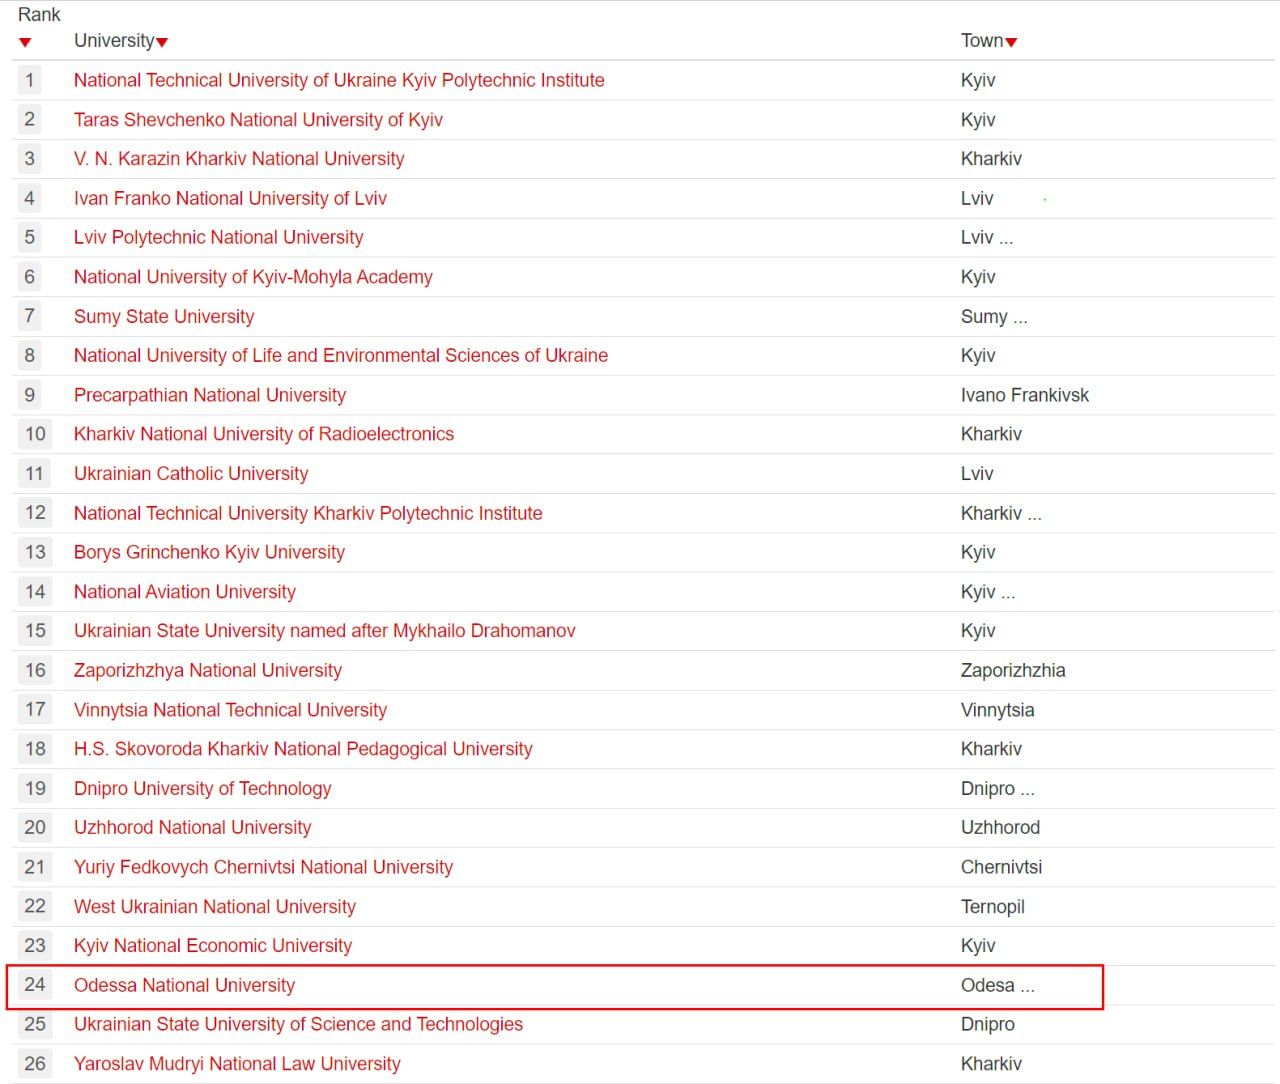Select Uzhhorod National University
Screen dimensions: 1280x1084
191,827
